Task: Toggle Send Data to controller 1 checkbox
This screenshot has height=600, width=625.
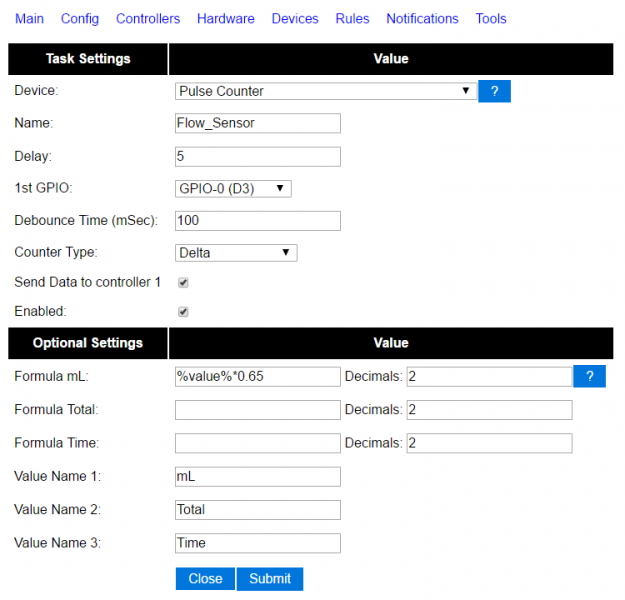Action: pos(183,283)
